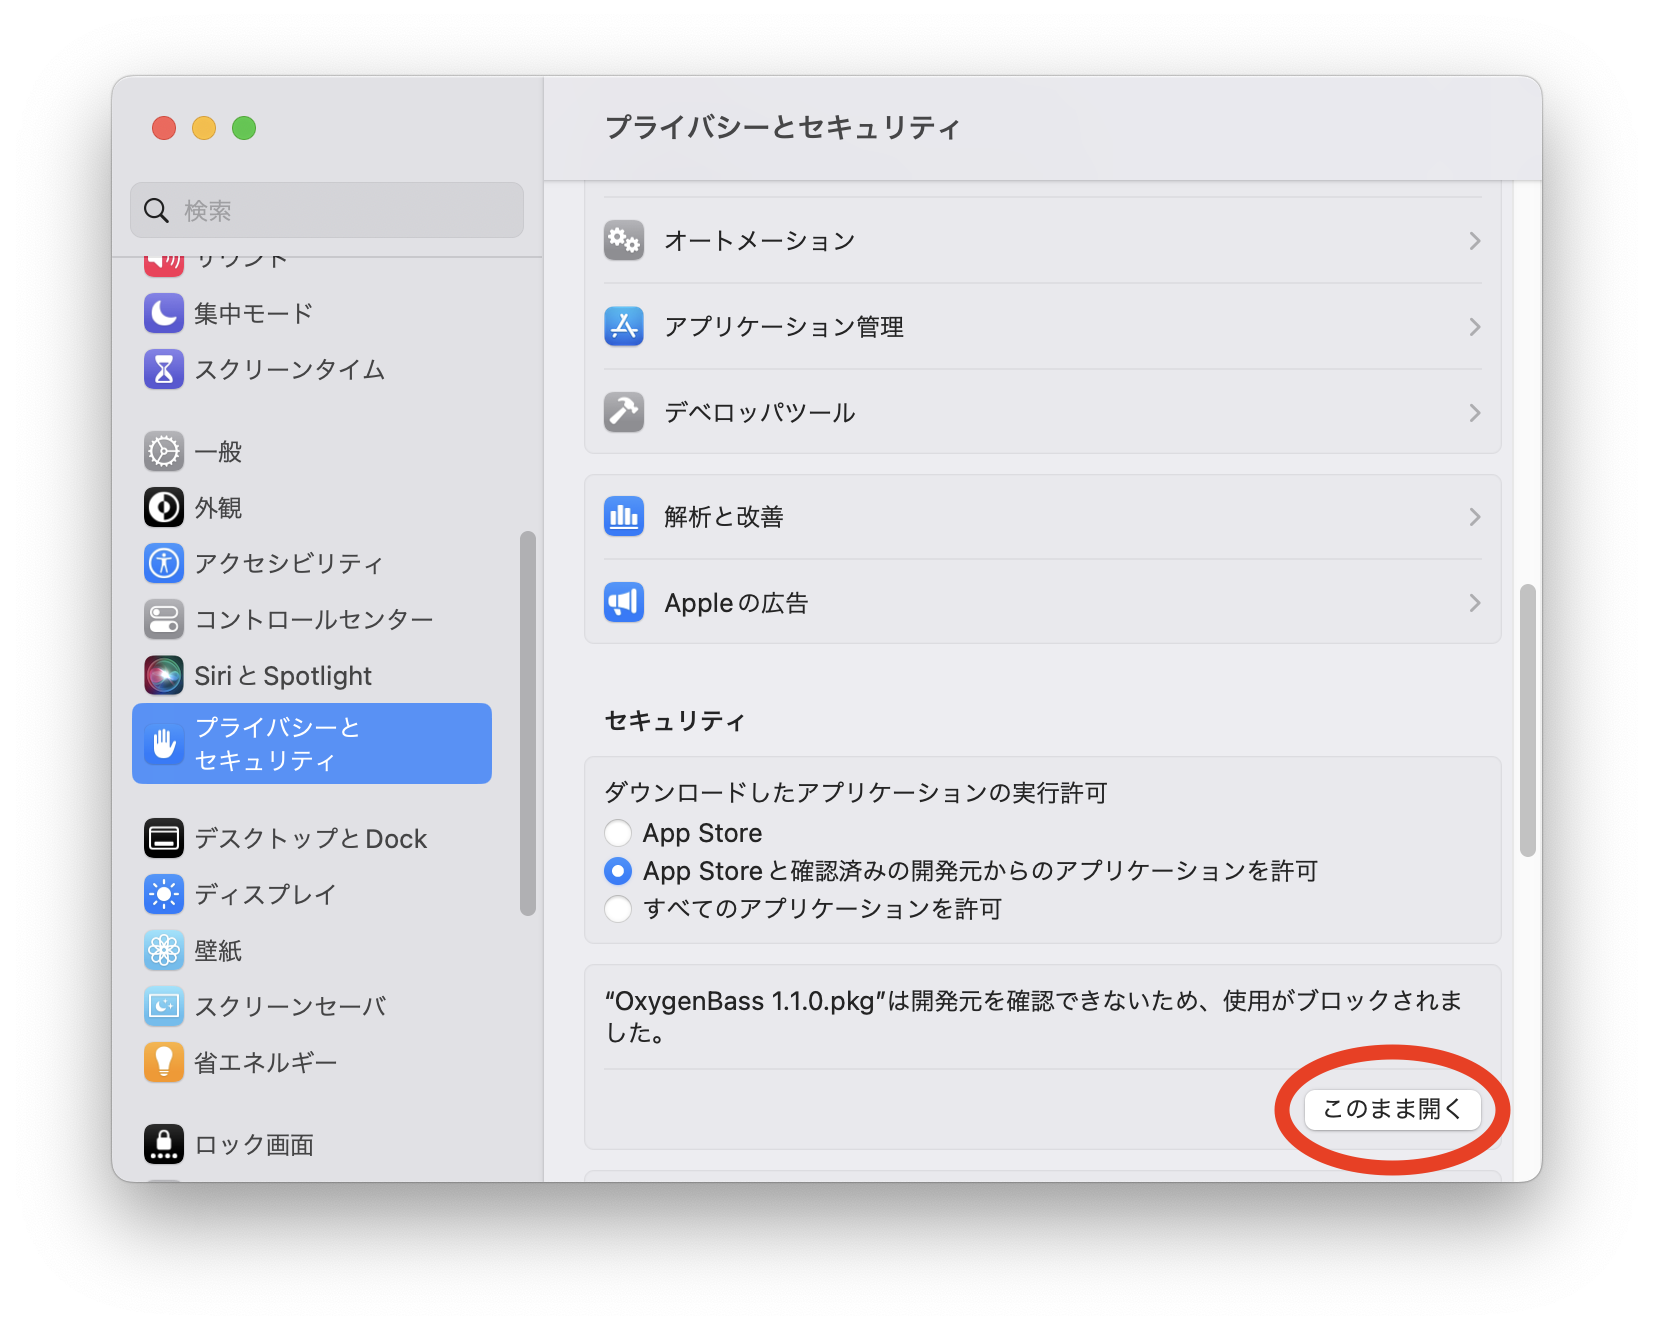
Task: Expand the デベロッパツール row chevron
Action: tap(1474, 413)
